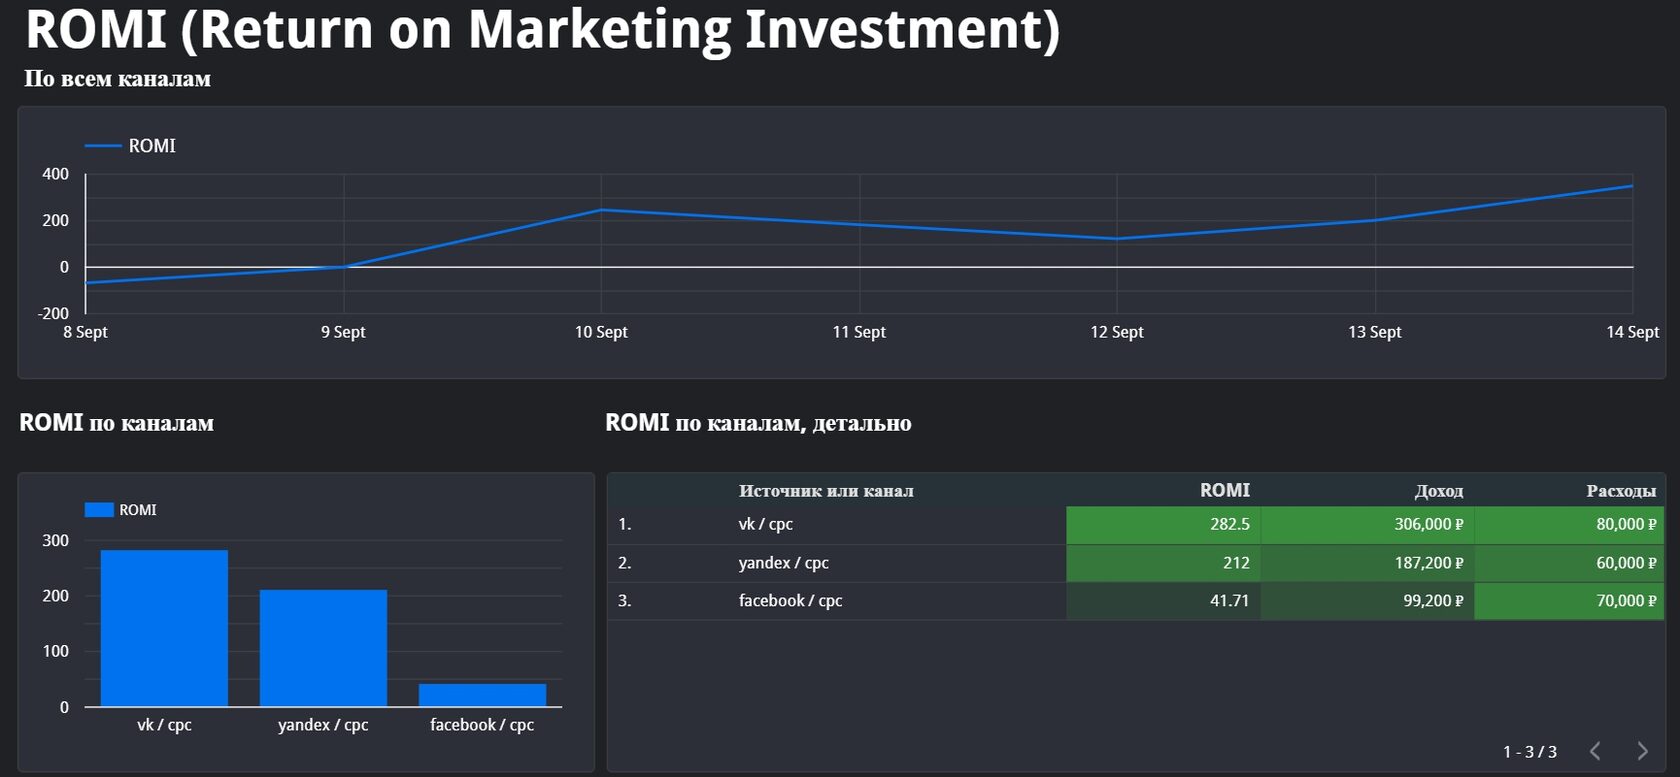Sort table by Доход column header
1680x777 pixels.
click(x=1439, y=491)
